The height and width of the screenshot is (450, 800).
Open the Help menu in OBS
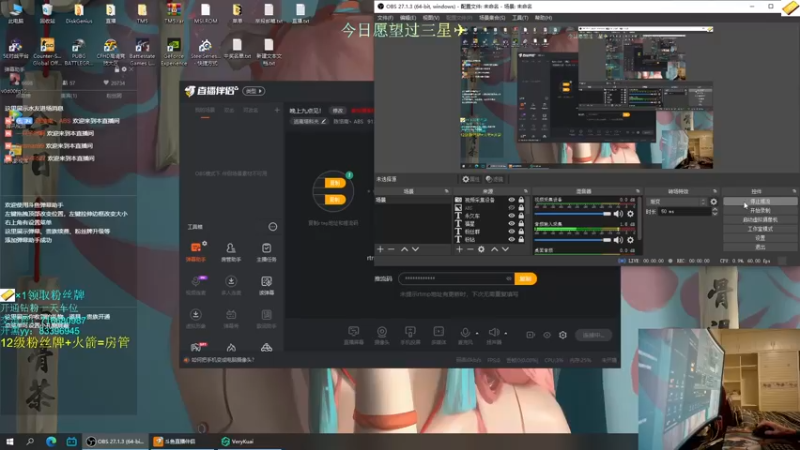pyautogui.click(x=543, y=18)
